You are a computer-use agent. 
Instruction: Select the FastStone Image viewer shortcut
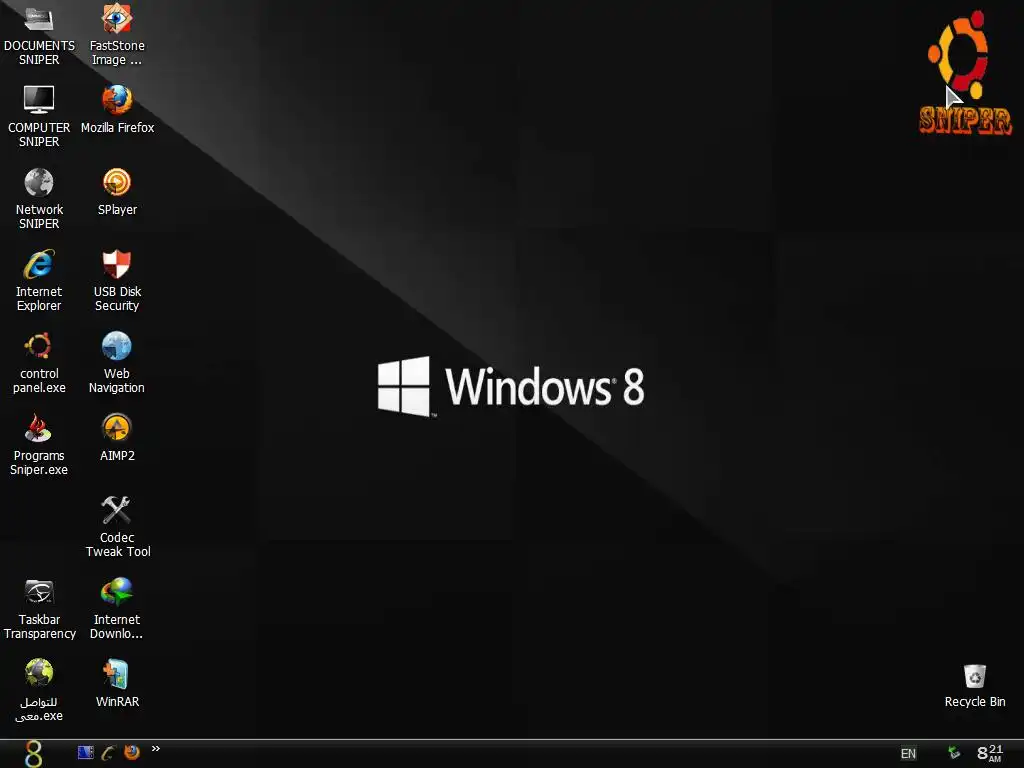pos(117,34)
